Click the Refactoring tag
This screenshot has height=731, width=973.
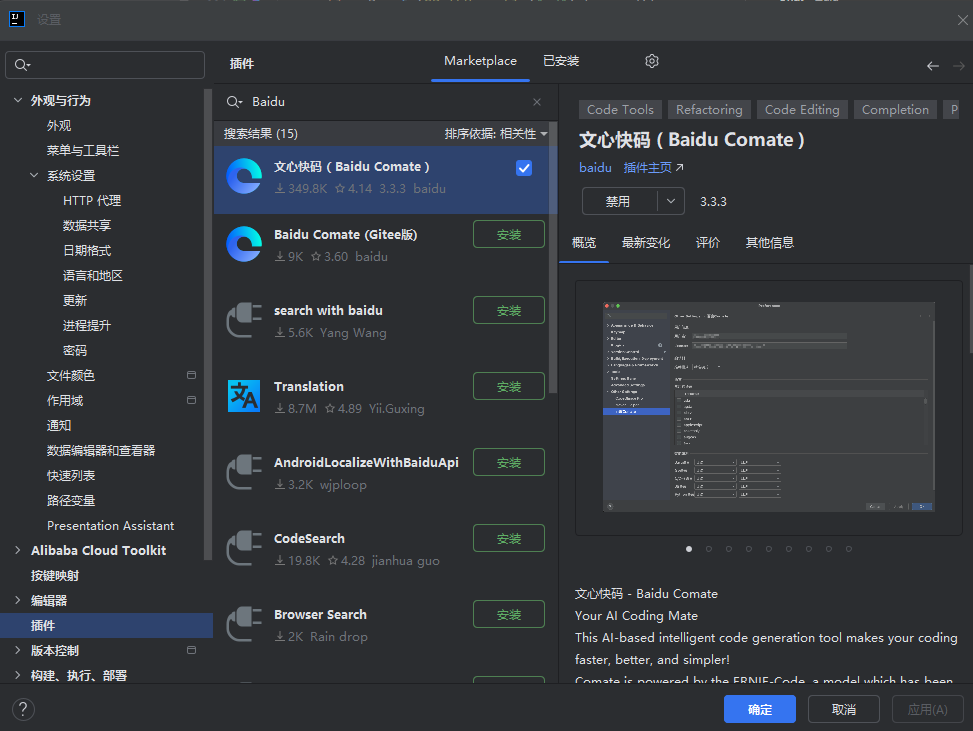pos(709,110)
